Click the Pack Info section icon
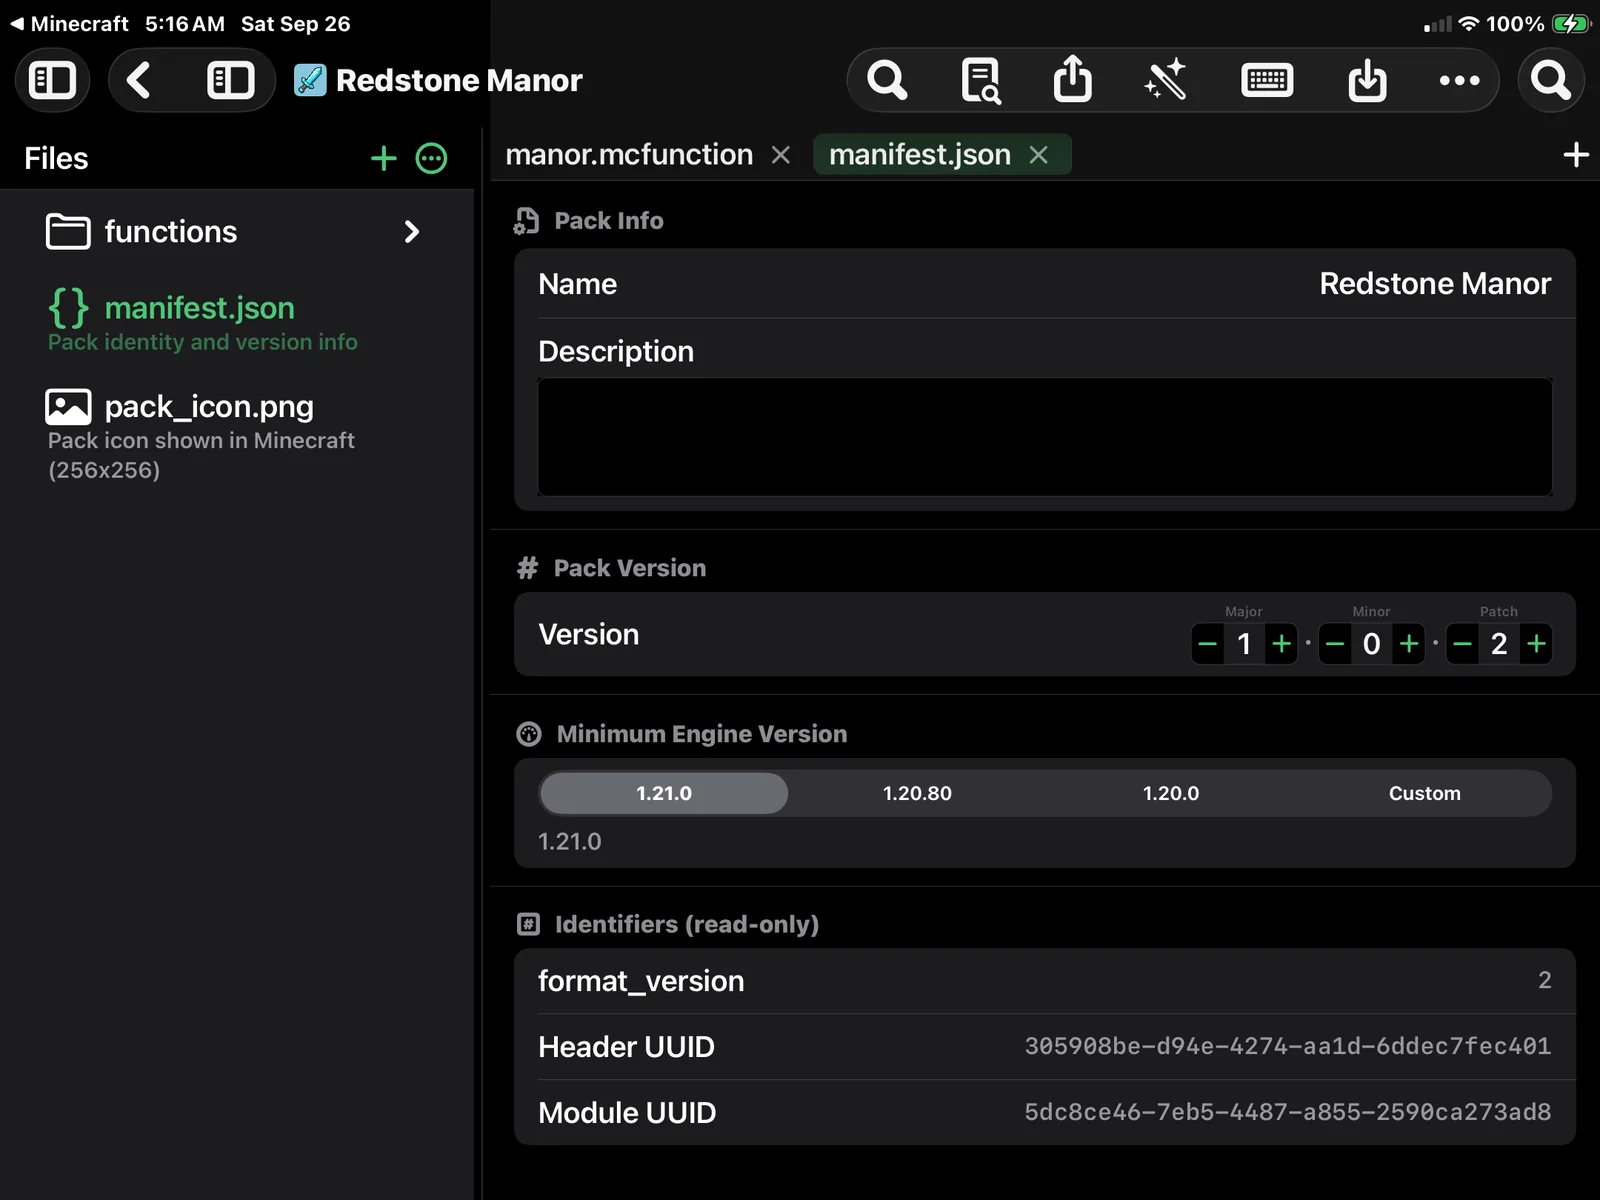 point(526,221)
